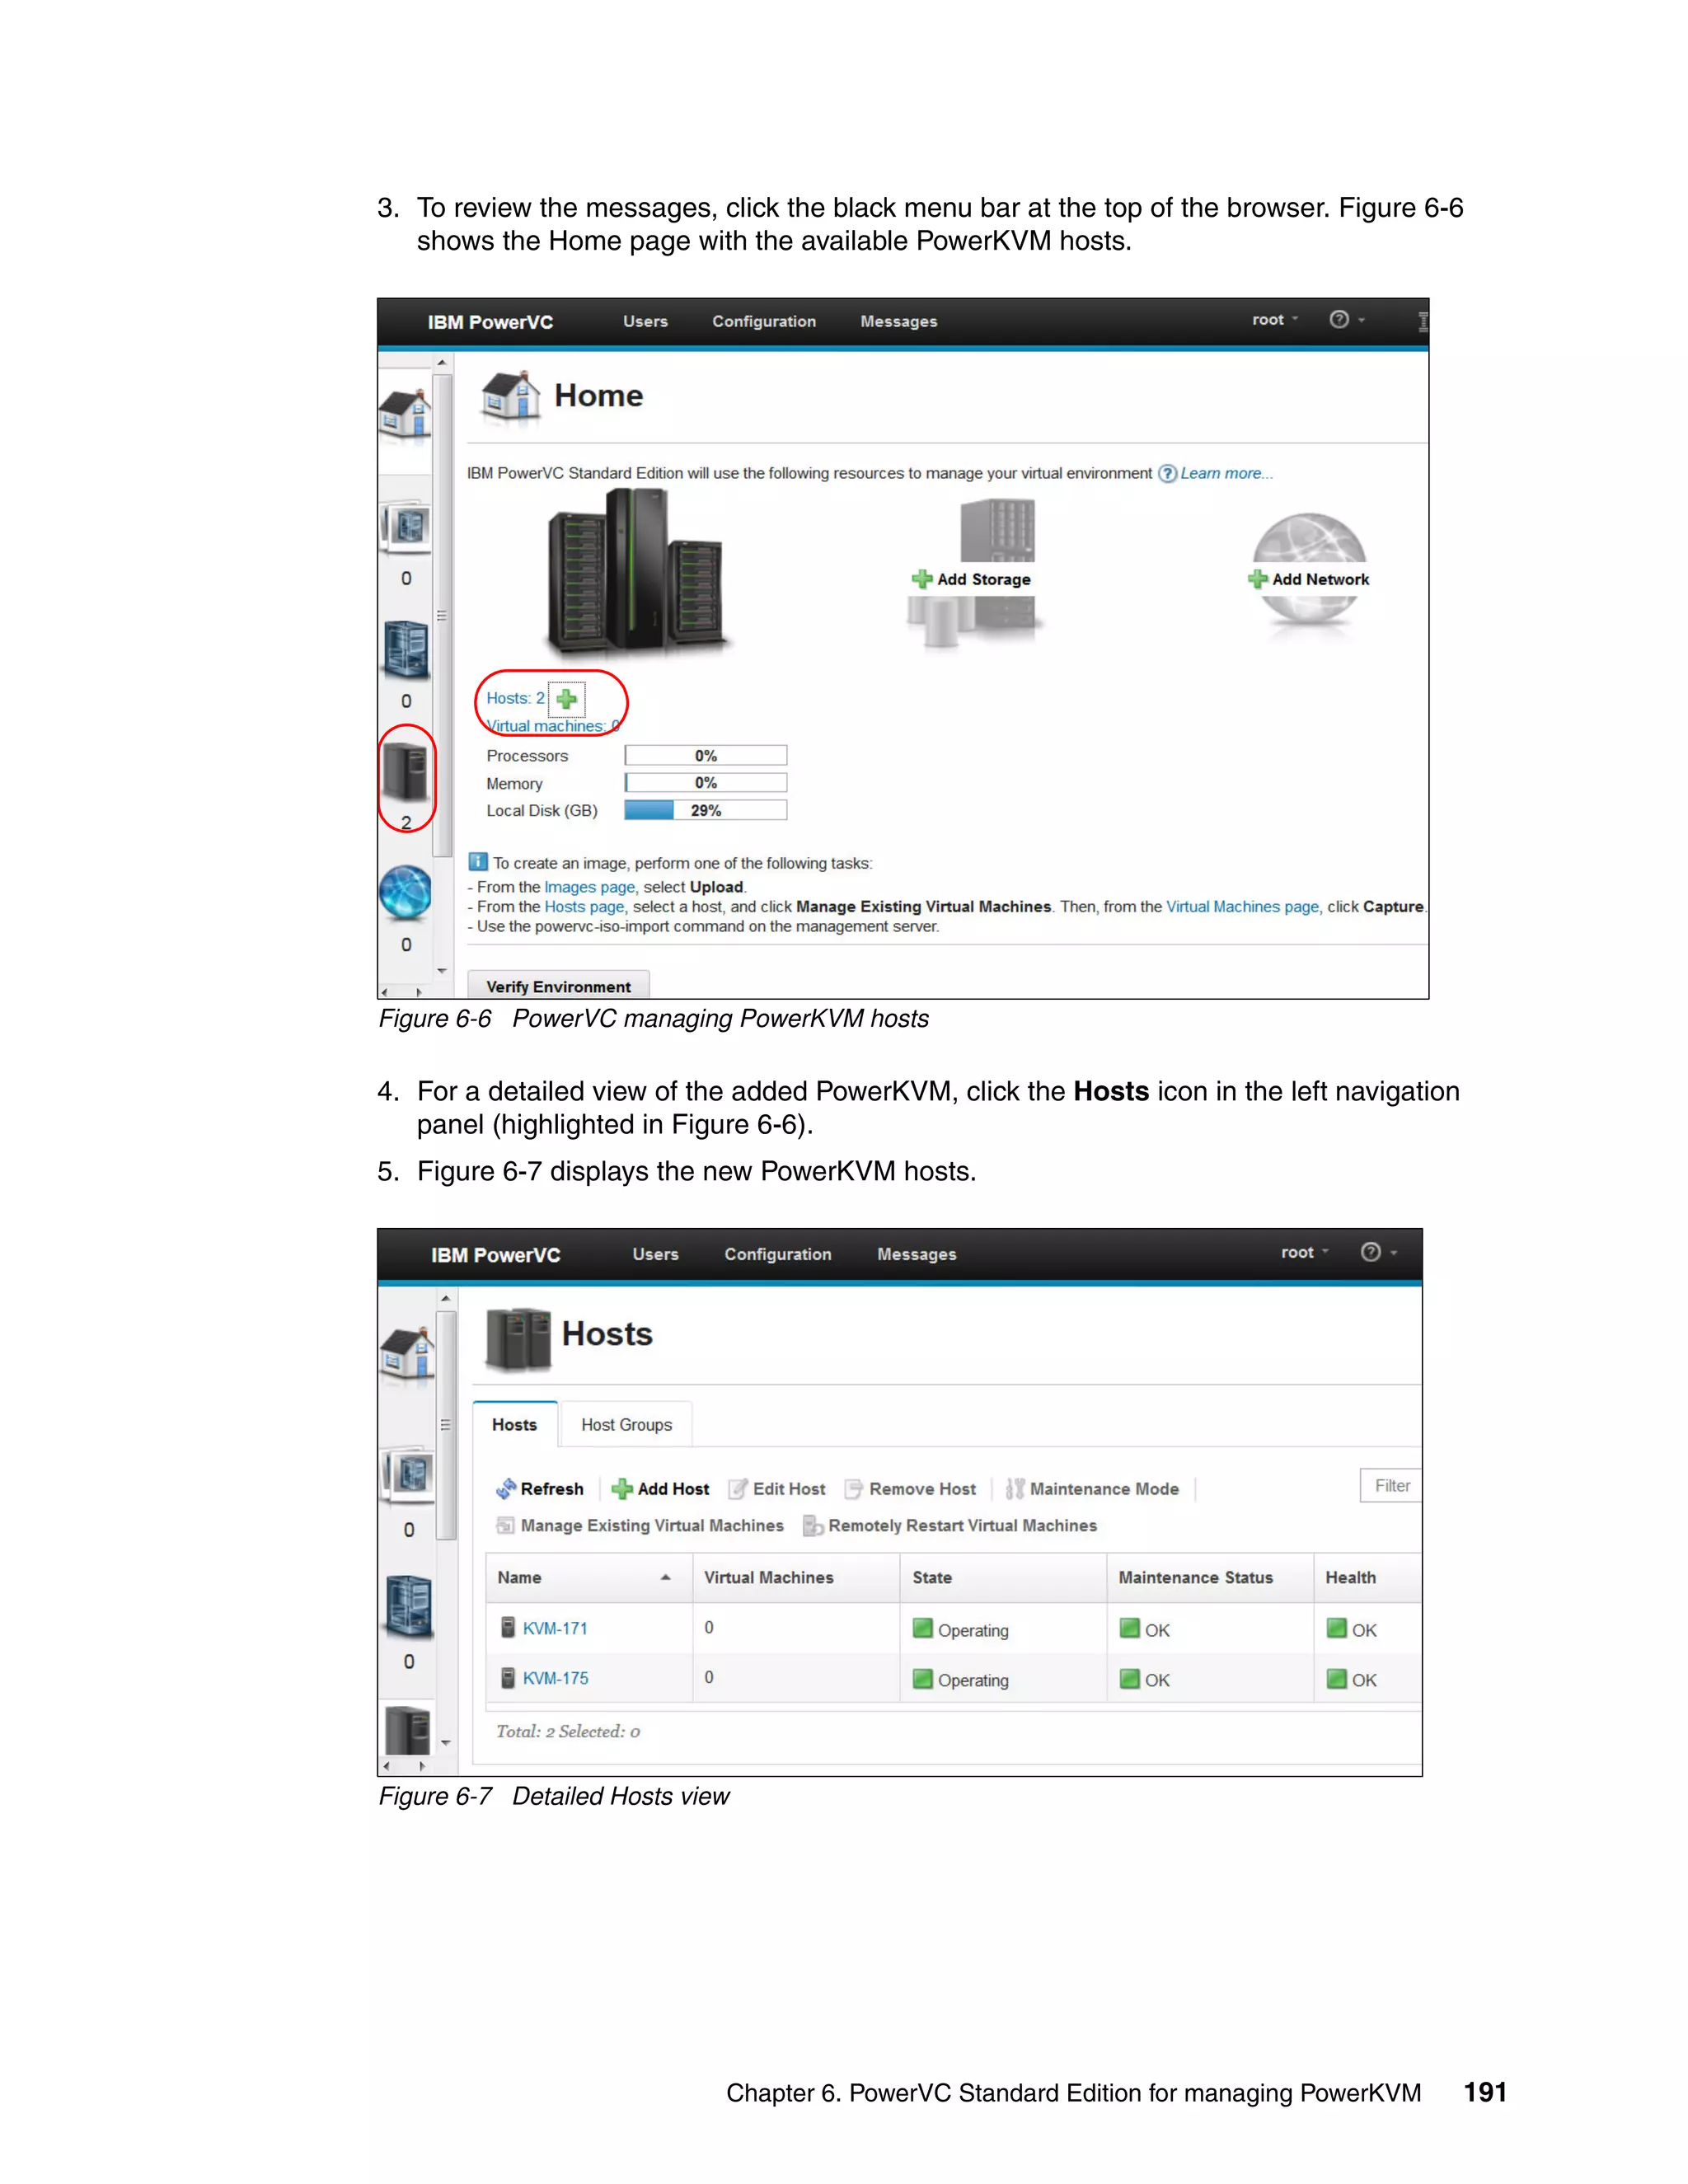Follow the Learn more link
This screenshot has height=2184, width=1688.
pos(1226,473)
